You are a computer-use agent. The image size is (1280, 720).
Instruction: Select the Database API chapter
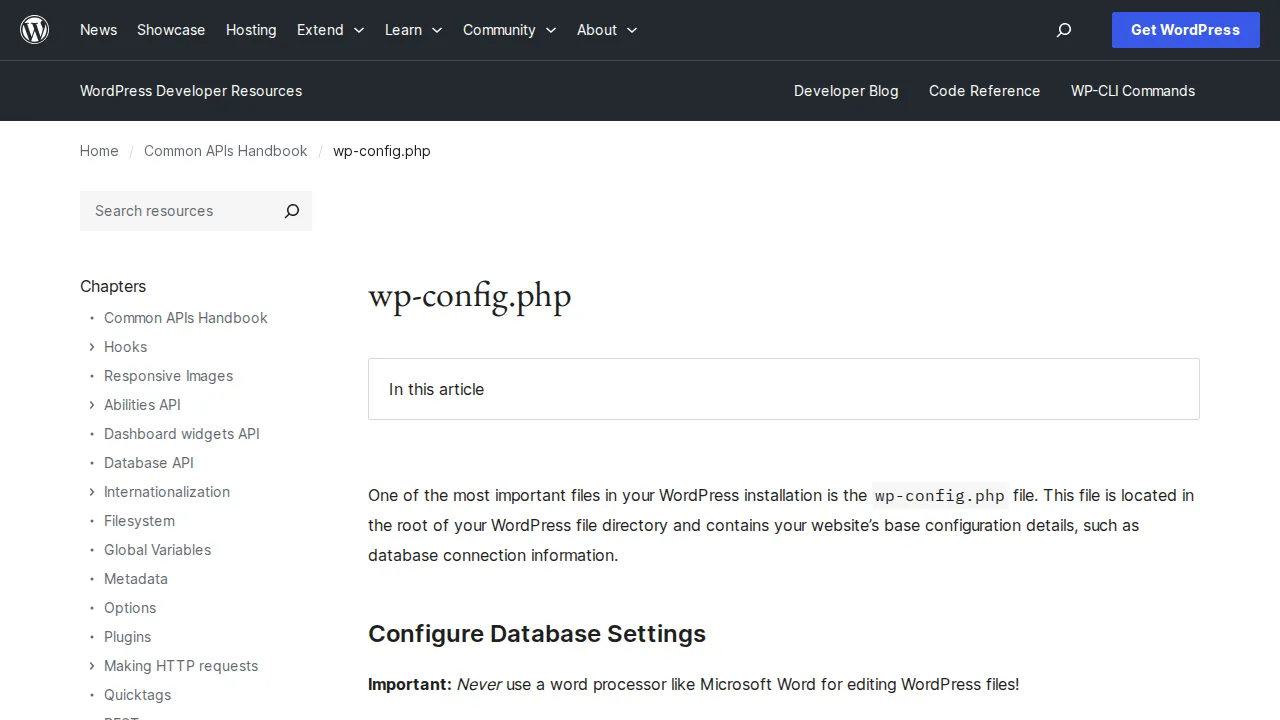pos(148,463)
